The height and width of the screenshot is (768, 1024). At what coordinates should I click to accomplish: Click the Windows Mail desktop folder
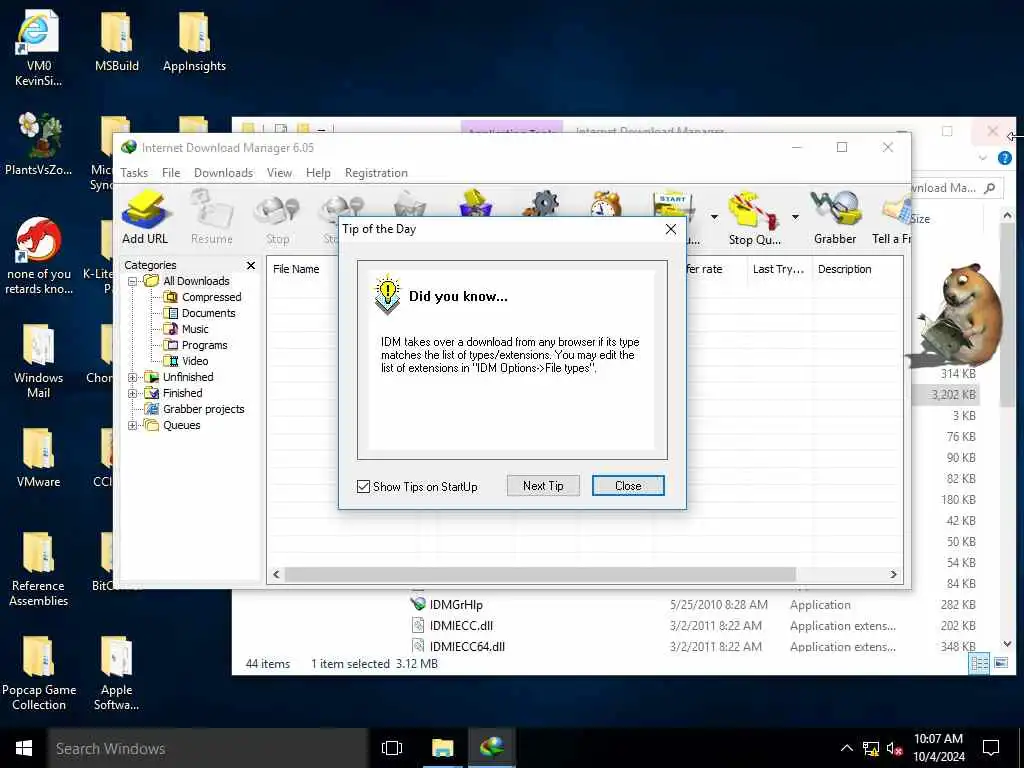39,361
